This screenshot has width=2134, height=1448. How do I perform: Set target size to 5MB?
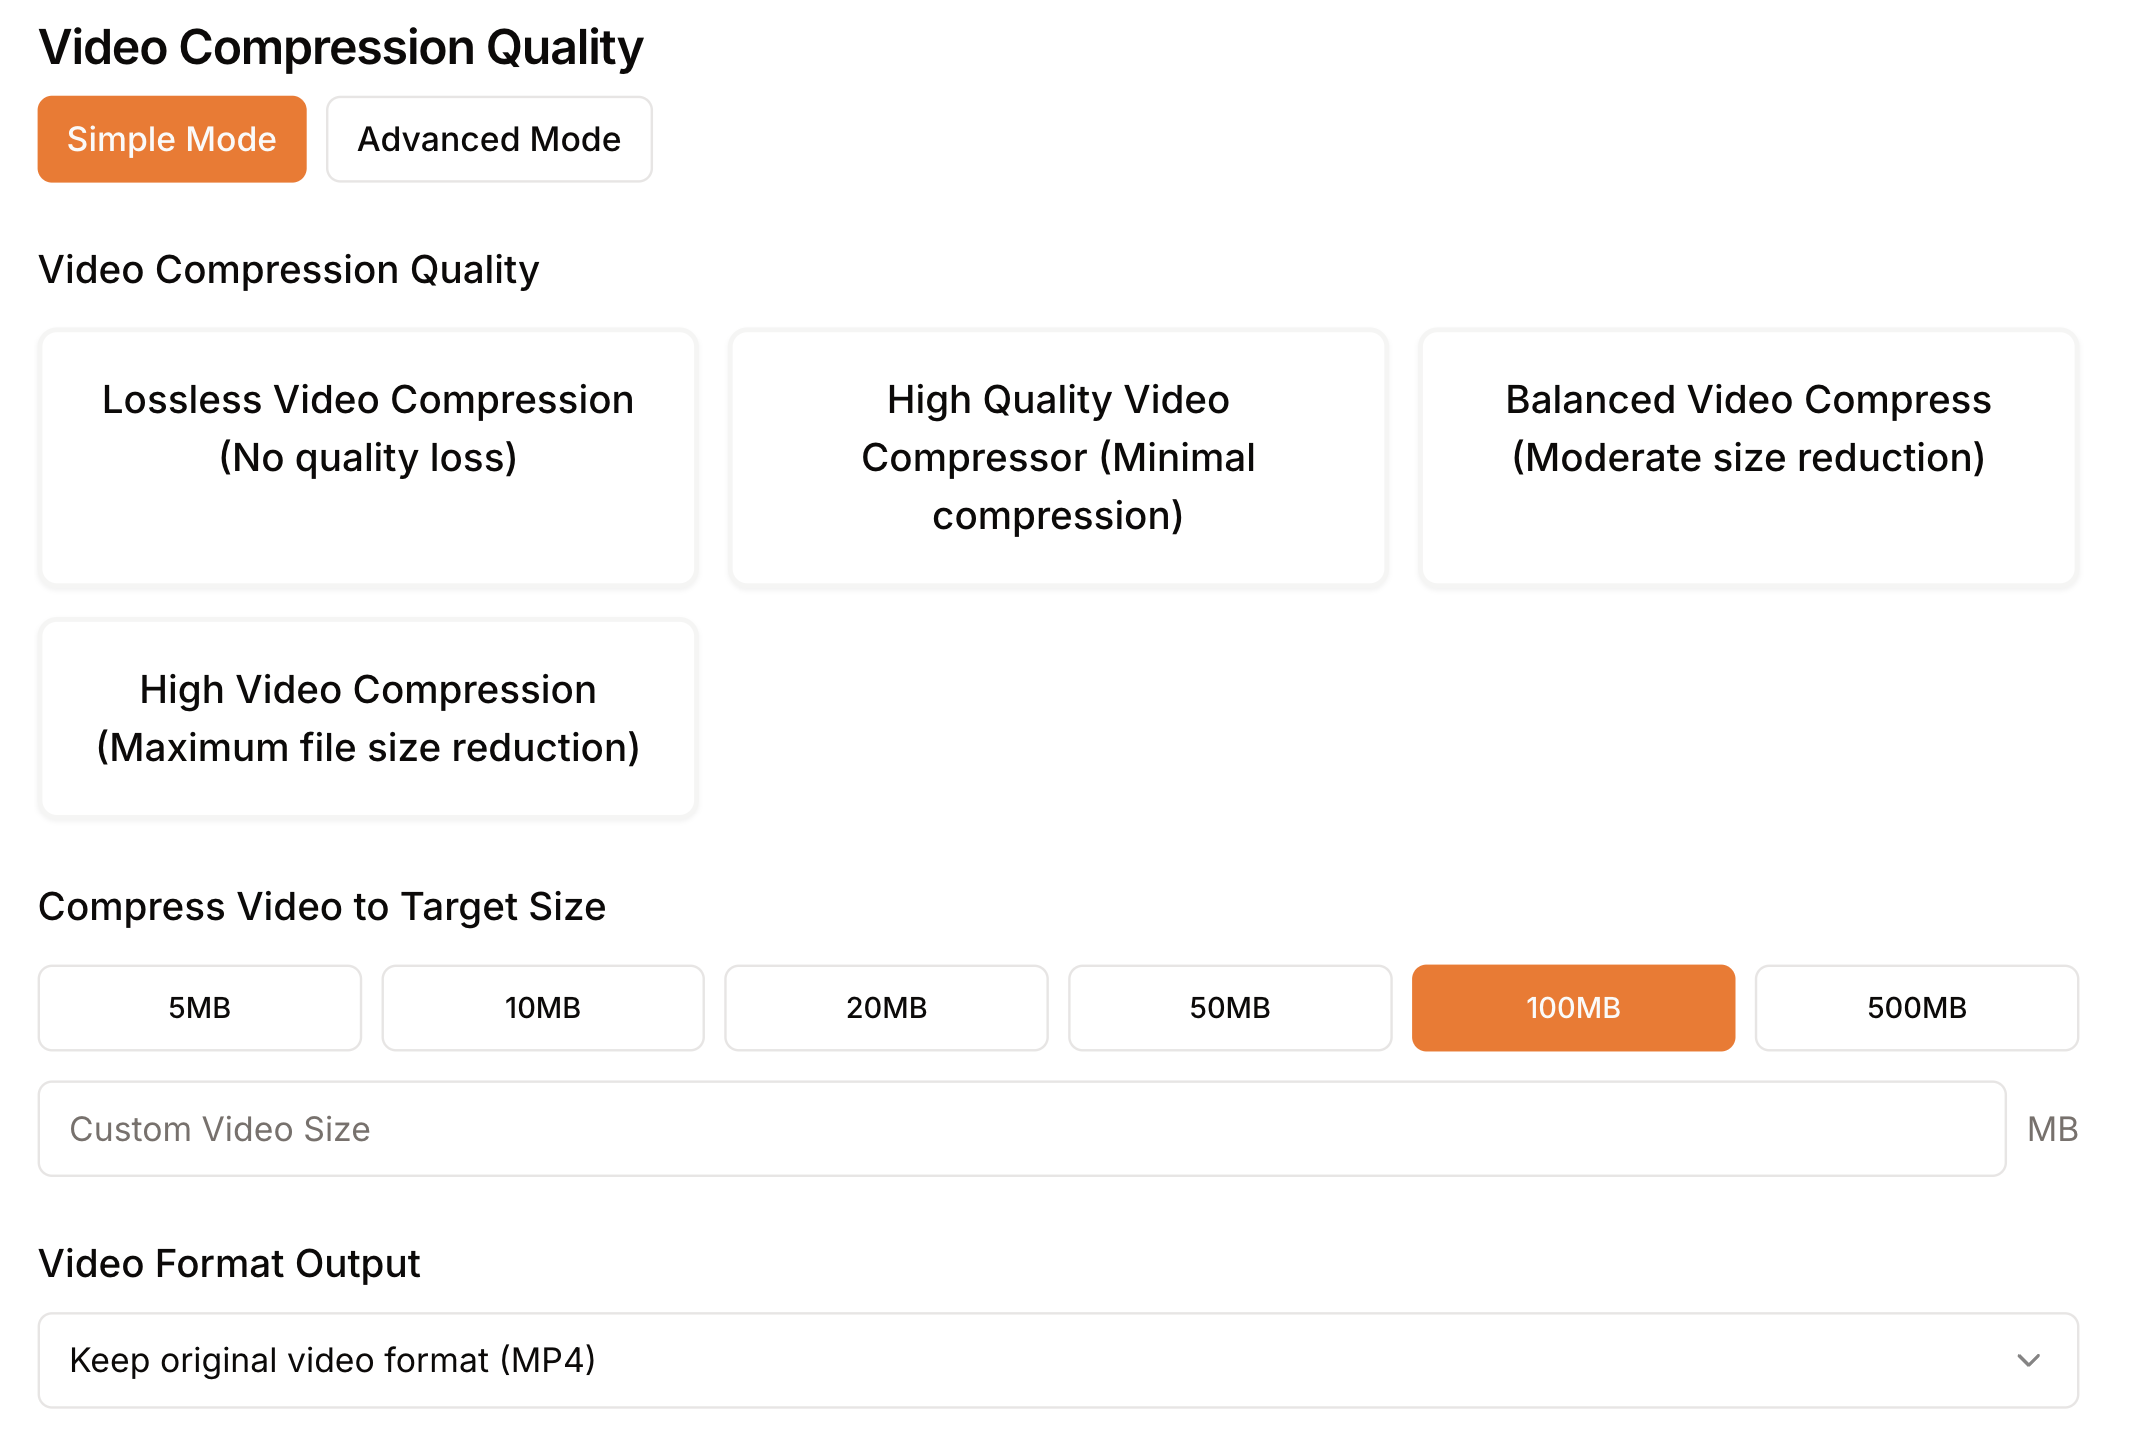[199, 1008]
